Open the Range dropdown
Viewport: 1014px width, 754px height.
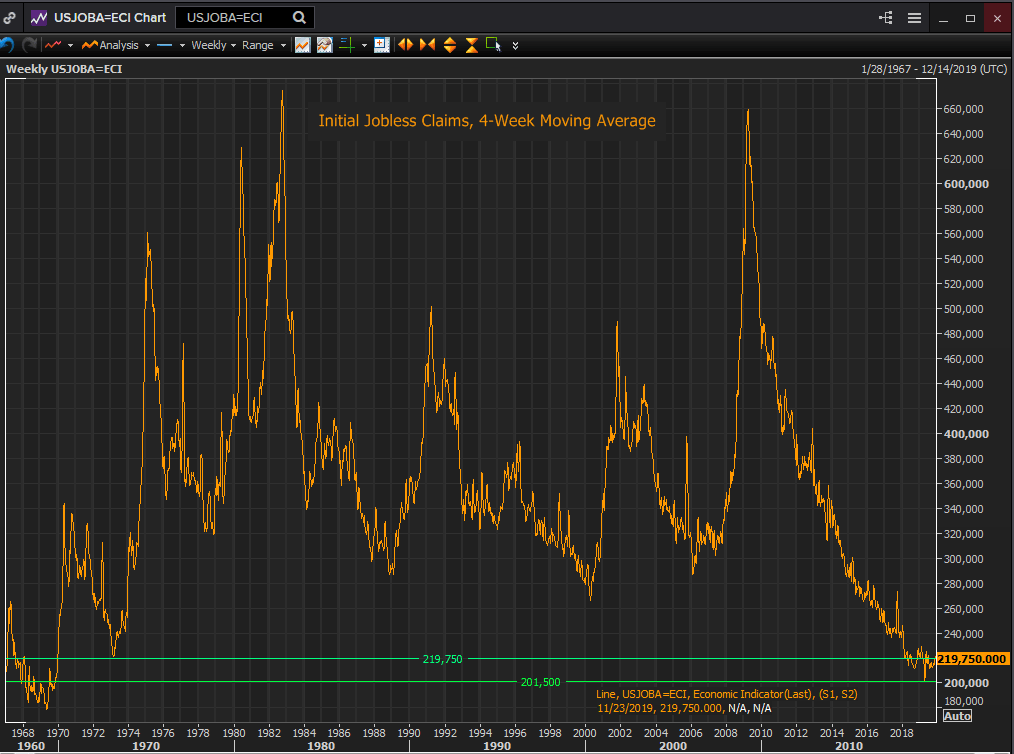[263, 45]
